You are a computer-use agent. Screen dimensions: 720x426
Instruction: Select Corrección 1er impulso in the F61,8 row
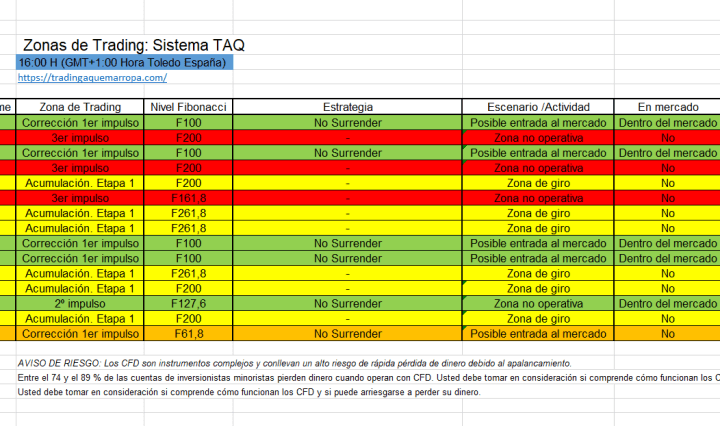tap(80, 334)
